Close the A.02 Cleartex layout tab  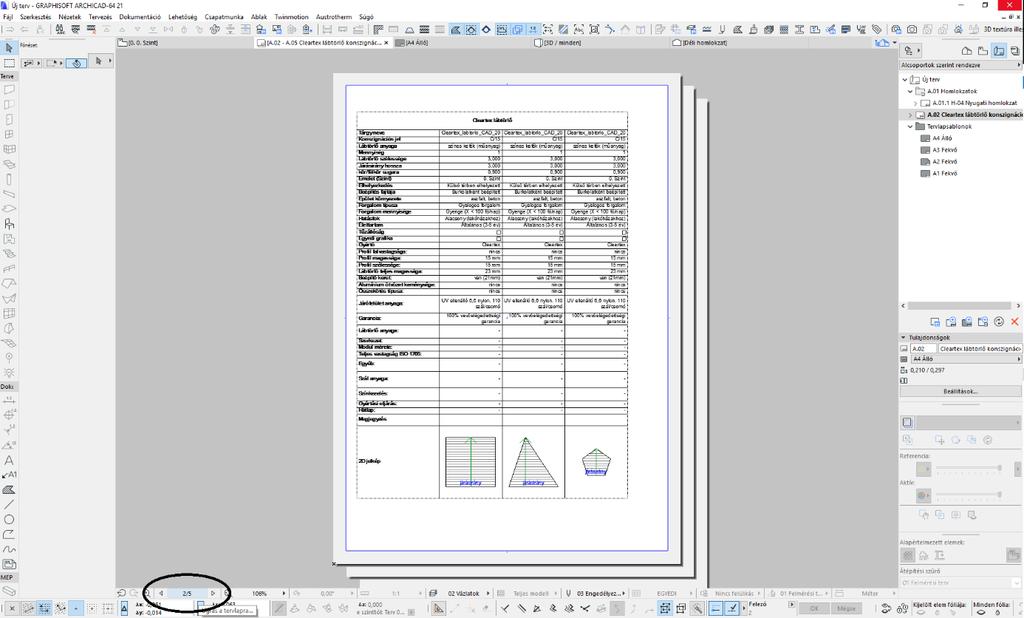tap(386, 43)
